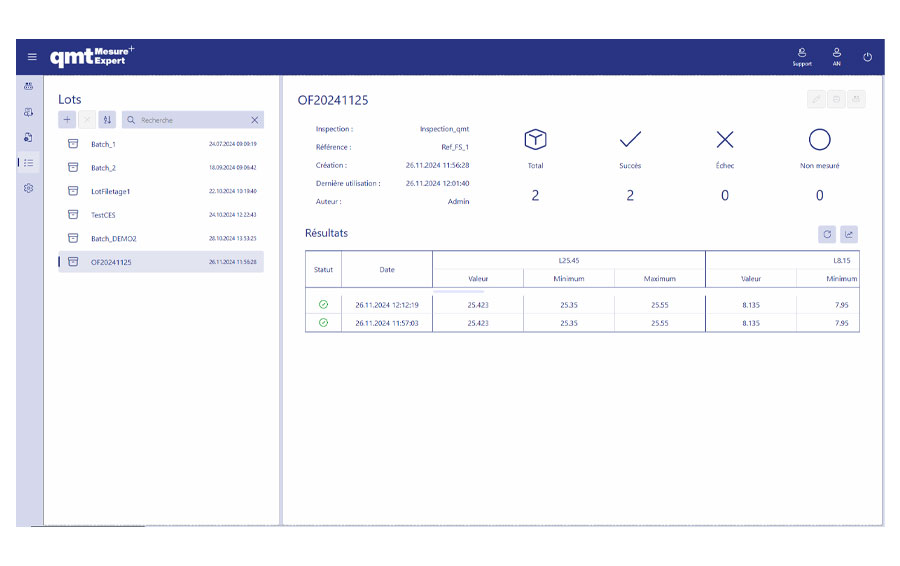Open the hamburger navigation menu
The image size is (900, 566).
click(x=31, y=57)
